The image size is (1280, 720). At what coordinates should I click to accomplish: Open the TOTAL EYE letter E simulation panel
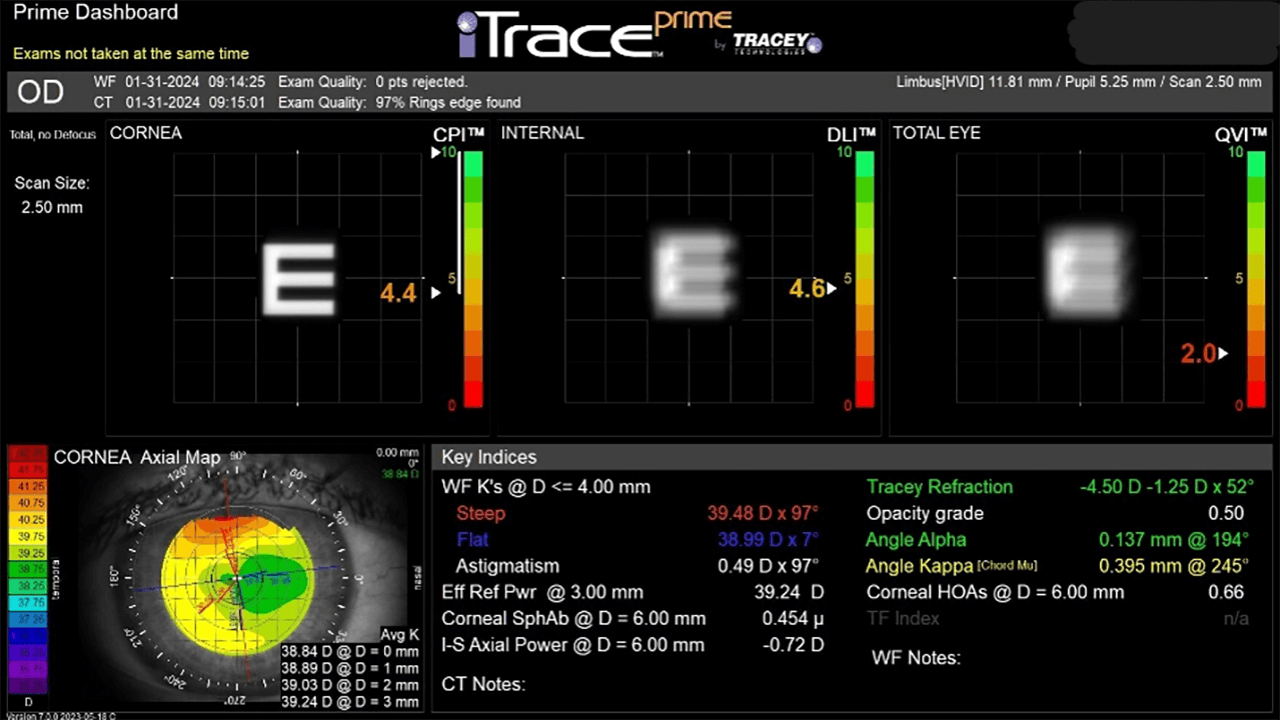point(1082,278)
